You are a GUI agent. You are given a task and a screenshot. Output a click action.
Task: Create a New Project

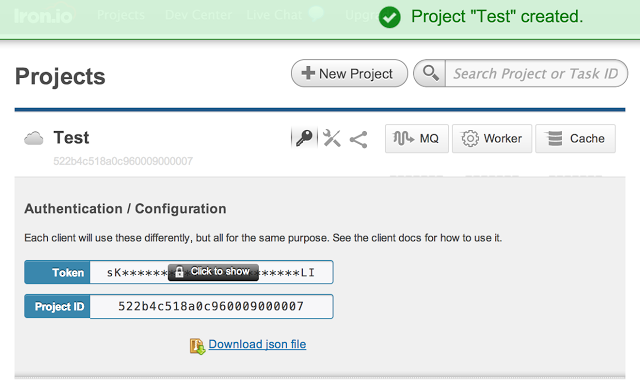(349, 73)
